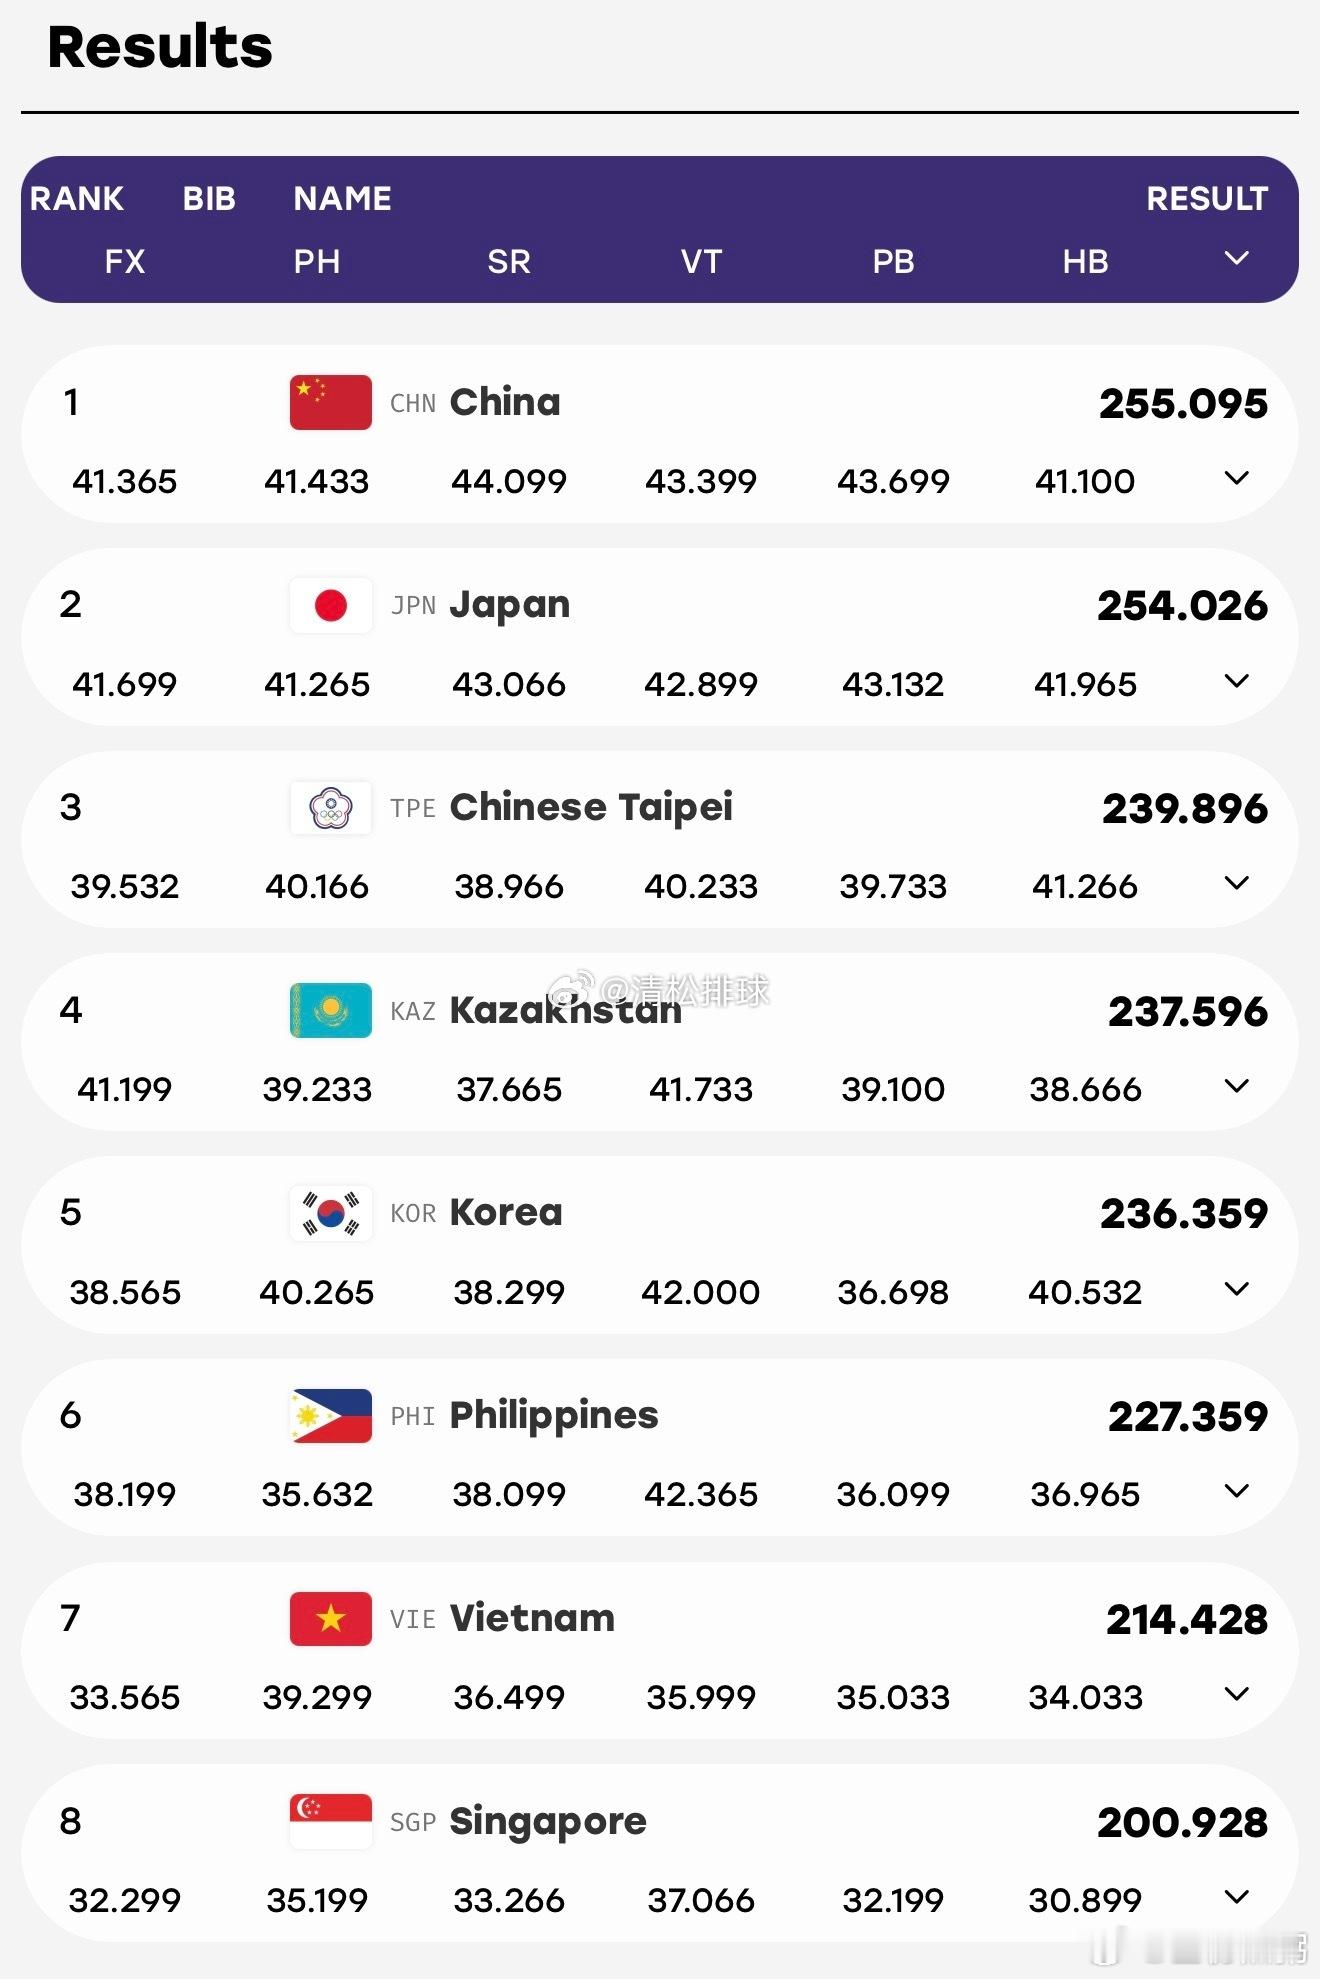Screen dimensions: 1320x1979
Task: Click the Japan flag icon
Action: (330, 605)
